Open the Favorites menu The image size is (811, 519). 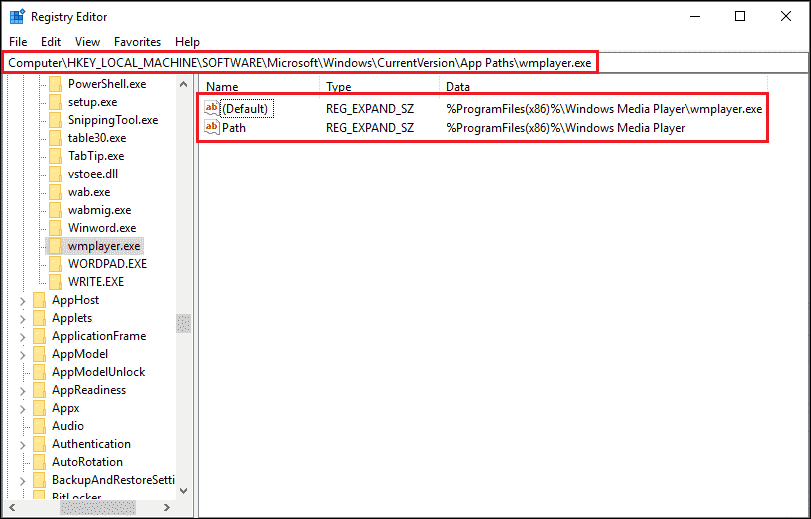pos(137,42)
